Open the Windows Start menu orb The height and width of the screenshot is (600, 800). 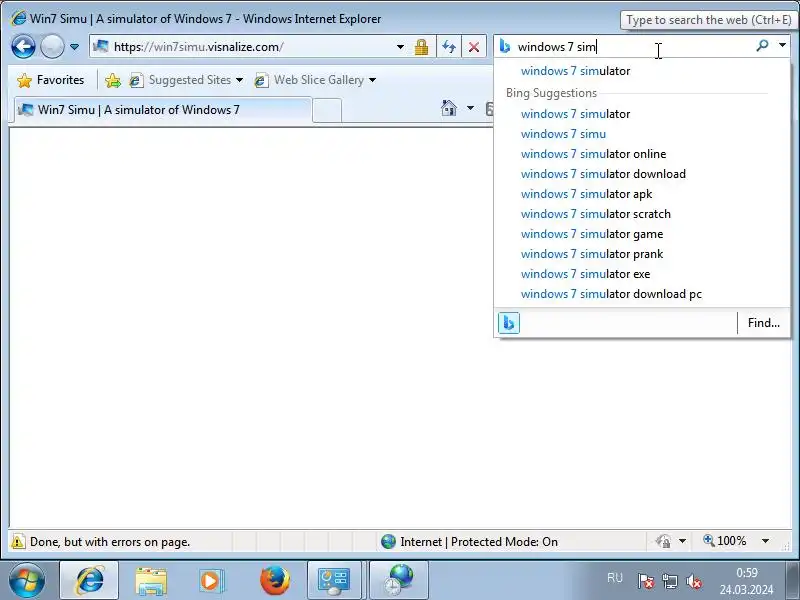point(27,580)
